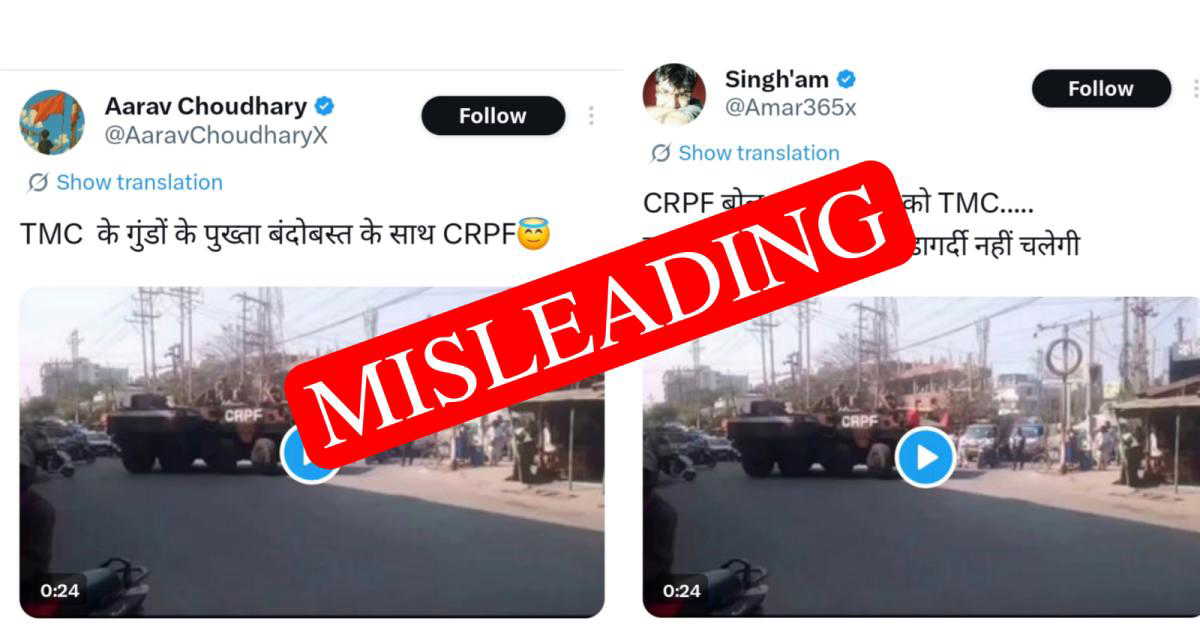
Task: Click the Aarav Choudhary display name
Action: [207, 106]
